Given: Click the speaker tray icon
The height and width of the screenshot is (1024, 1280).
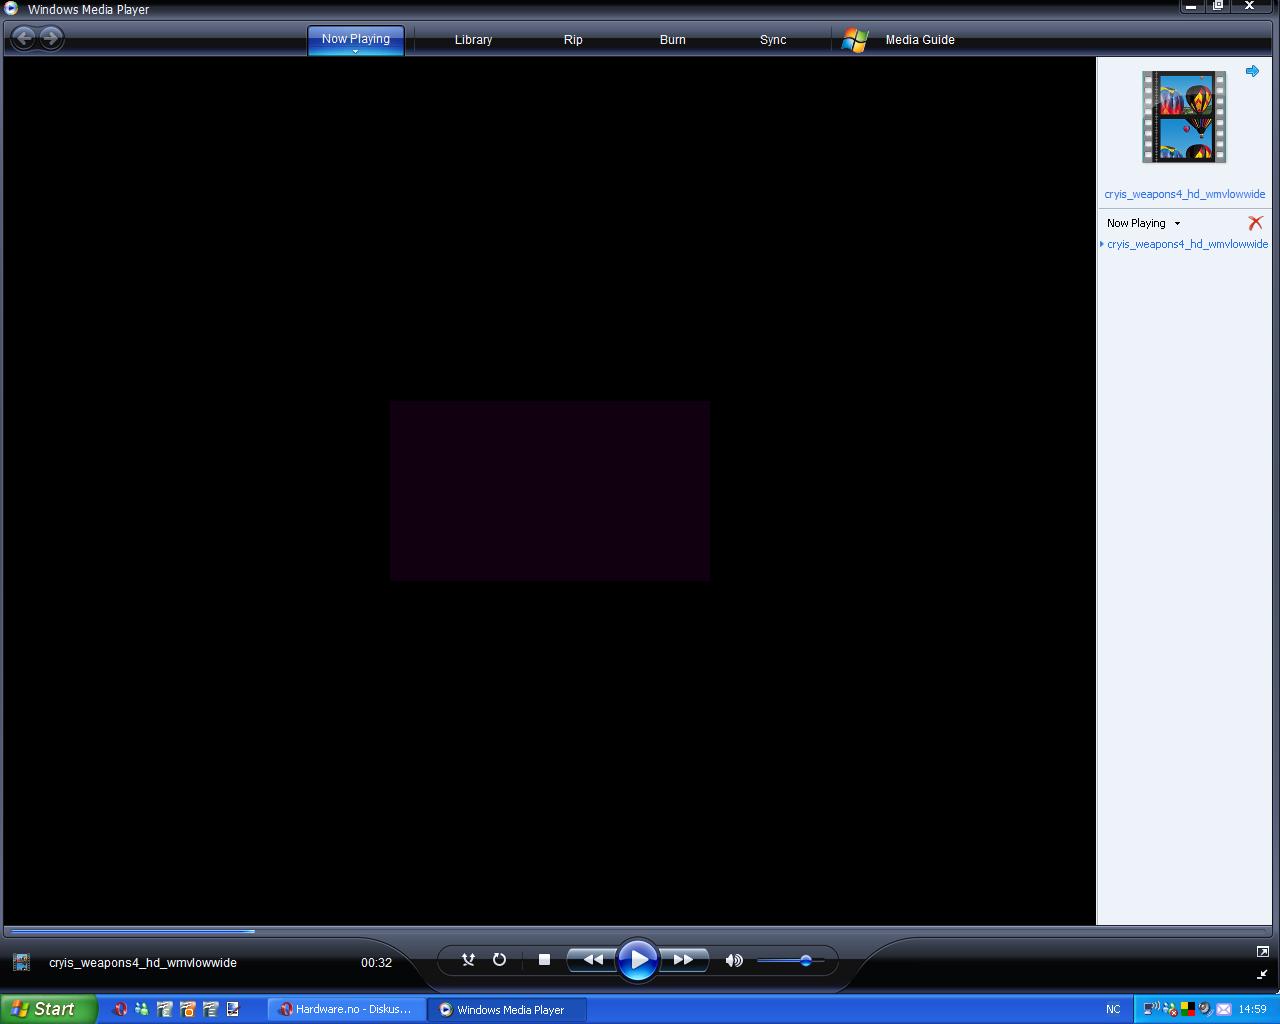Looking at the screenshot, I should [1205, 1009].
